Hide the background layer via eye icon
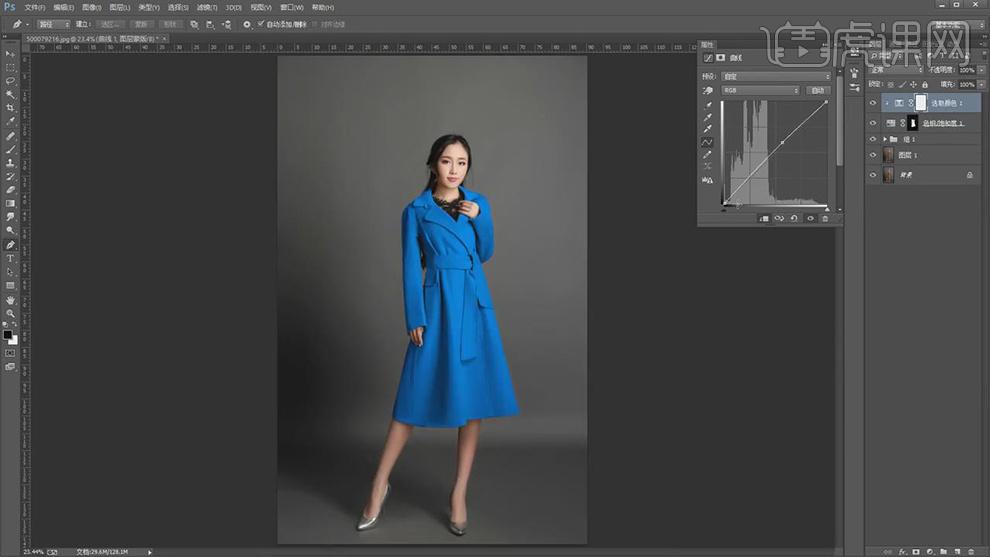990x557 pixels. point(873,175)
